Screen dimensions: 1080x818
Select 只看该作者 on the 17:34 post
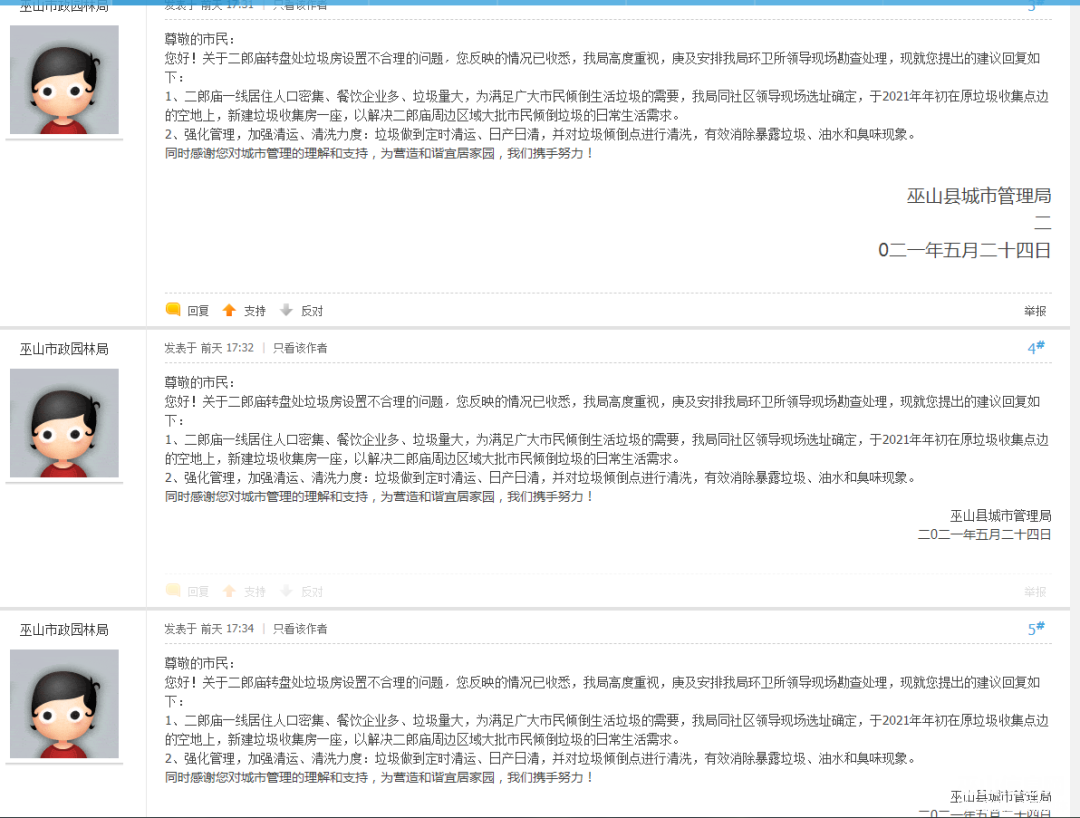[300, 629]
